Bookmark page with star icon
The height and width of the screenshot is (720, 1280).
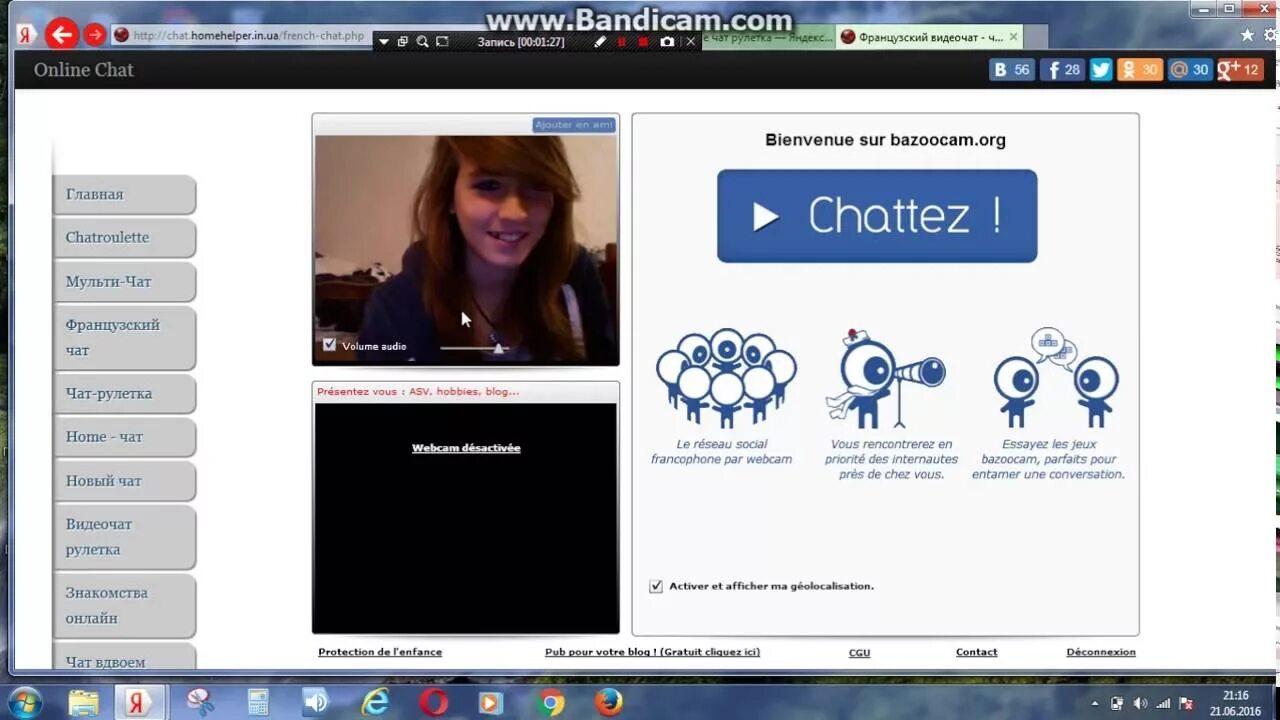pos(1247,35)
